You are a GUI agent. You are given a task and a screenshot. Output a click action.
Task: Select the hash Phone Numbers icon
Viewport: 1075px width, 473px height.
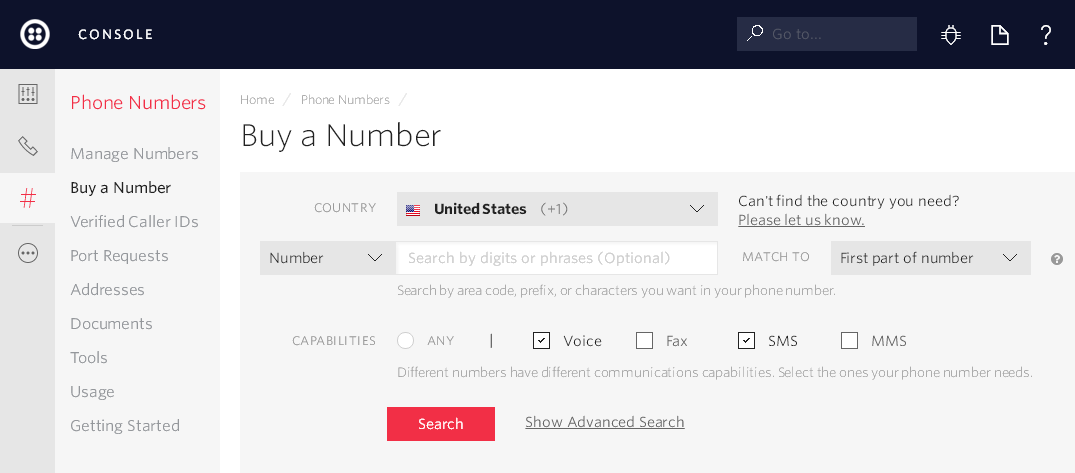point(28,198)
